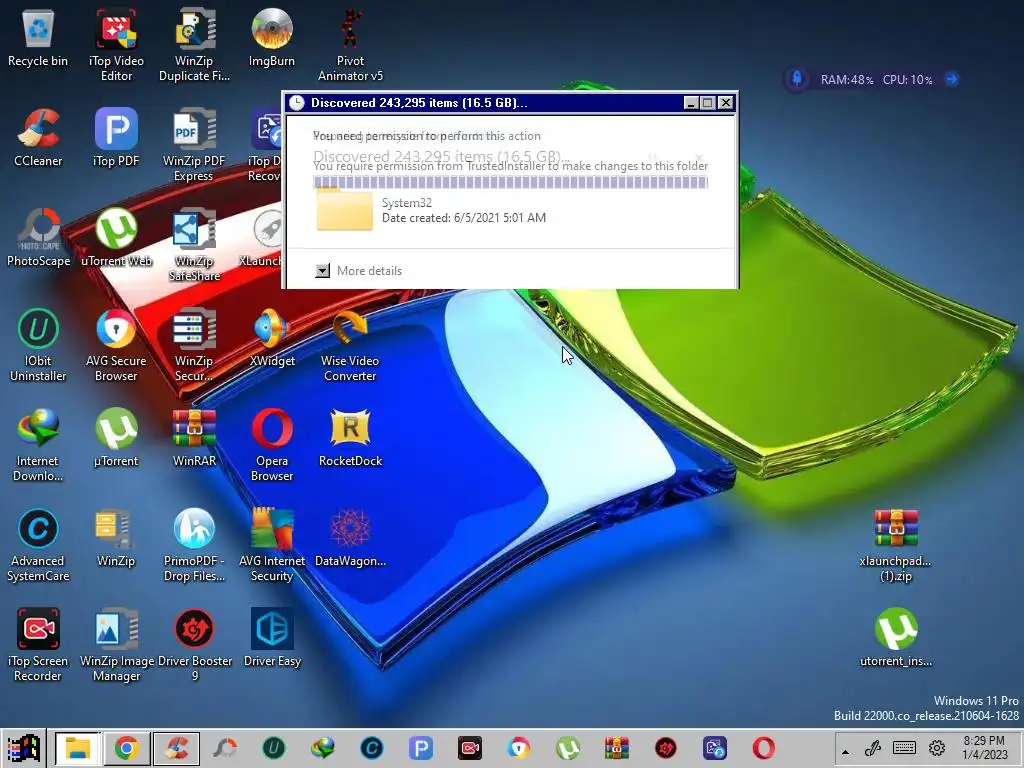Screen dimensions: 1024x768
Task: Open Wise Video Converter icon
Action: click(350, 344)
